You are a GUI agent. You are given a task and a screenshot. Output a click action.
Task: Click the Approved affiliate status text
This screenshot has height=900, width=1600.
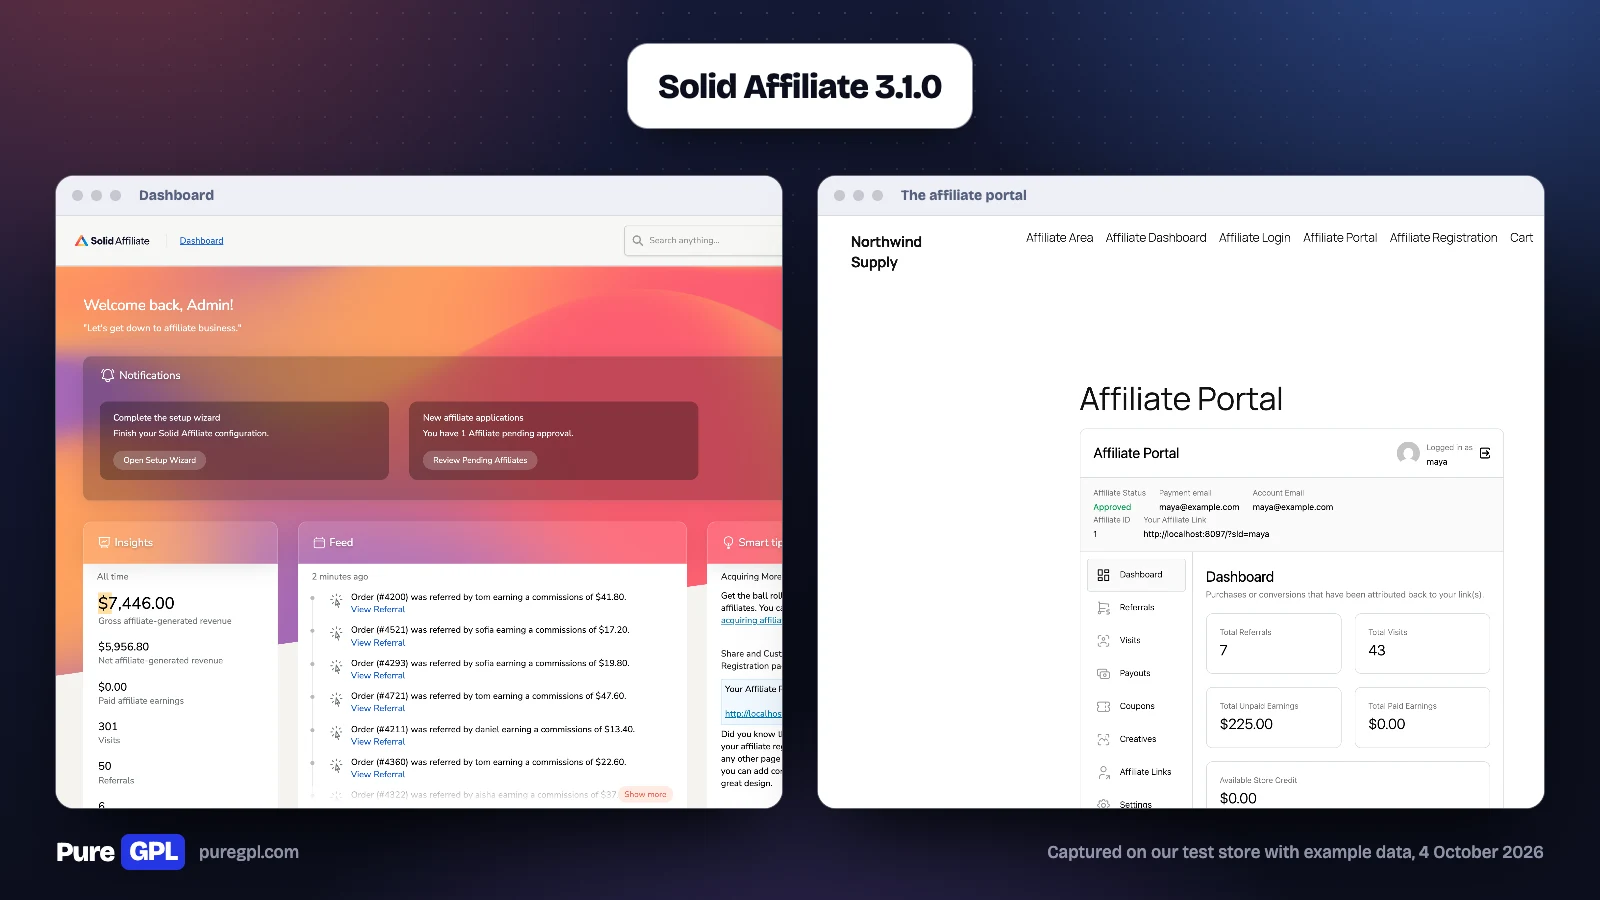point(1112,507)
